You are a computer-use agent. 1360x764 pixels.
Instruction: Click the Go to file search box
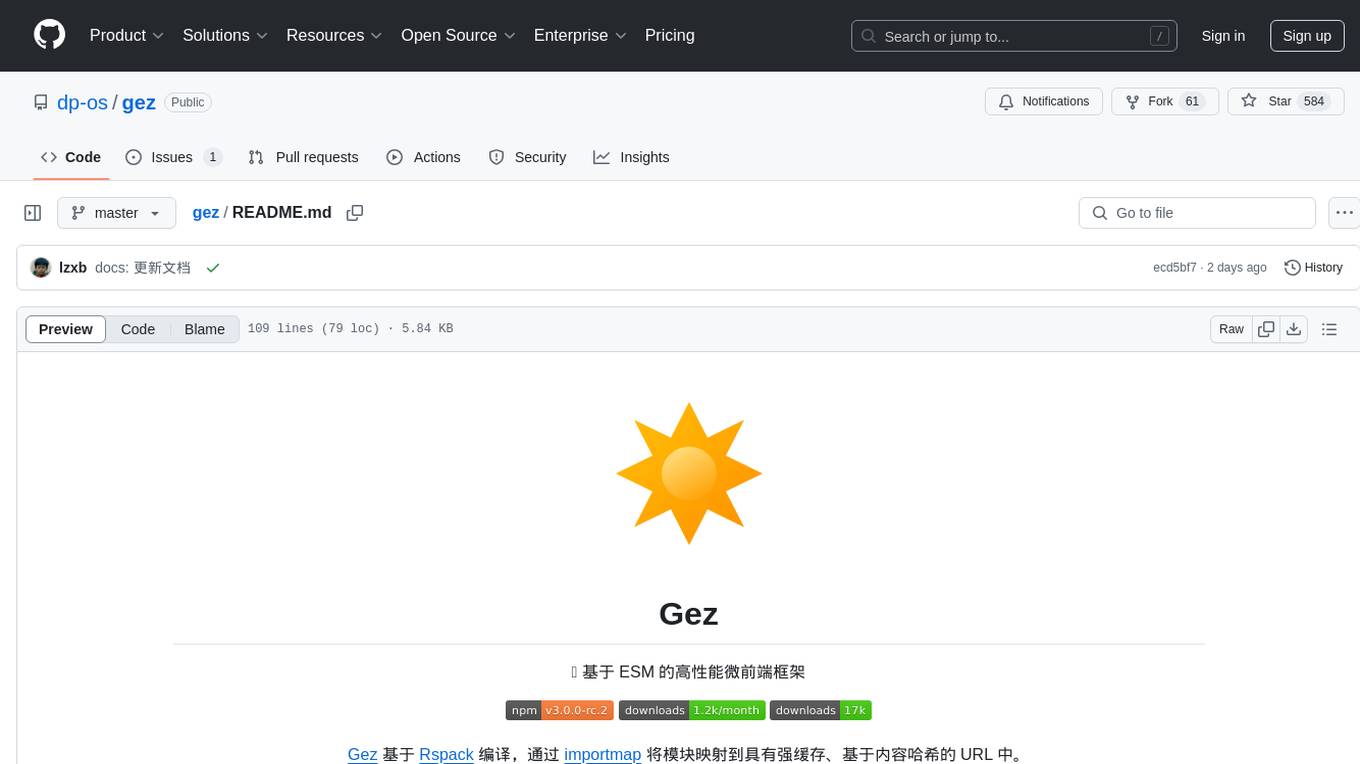(x=1197, y=213)
